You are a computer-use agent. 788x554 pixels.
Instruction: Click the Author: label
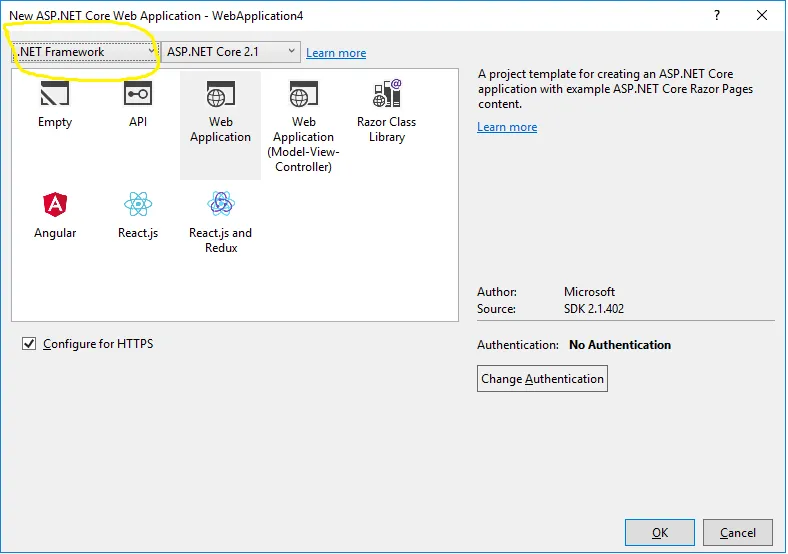point(497,292)
